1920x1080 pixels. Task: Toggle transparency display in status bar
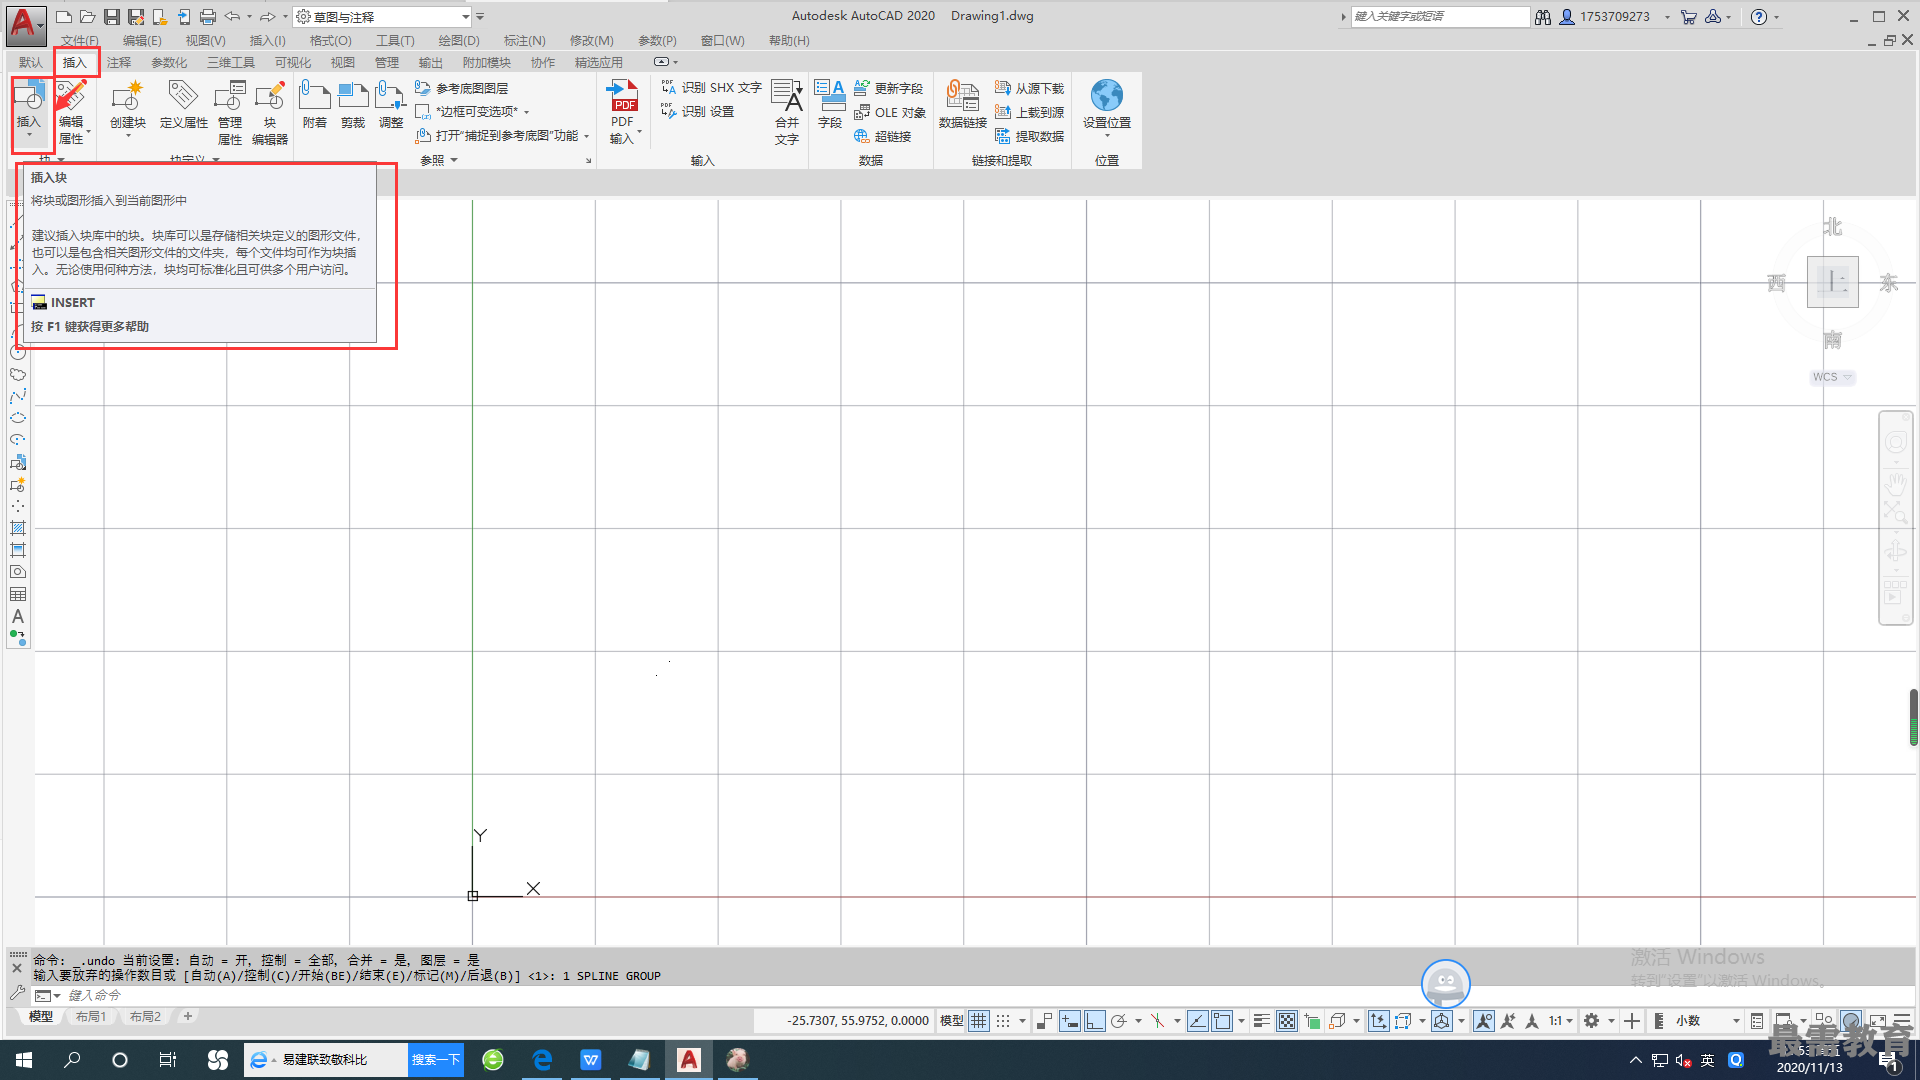[1287, 1021]
